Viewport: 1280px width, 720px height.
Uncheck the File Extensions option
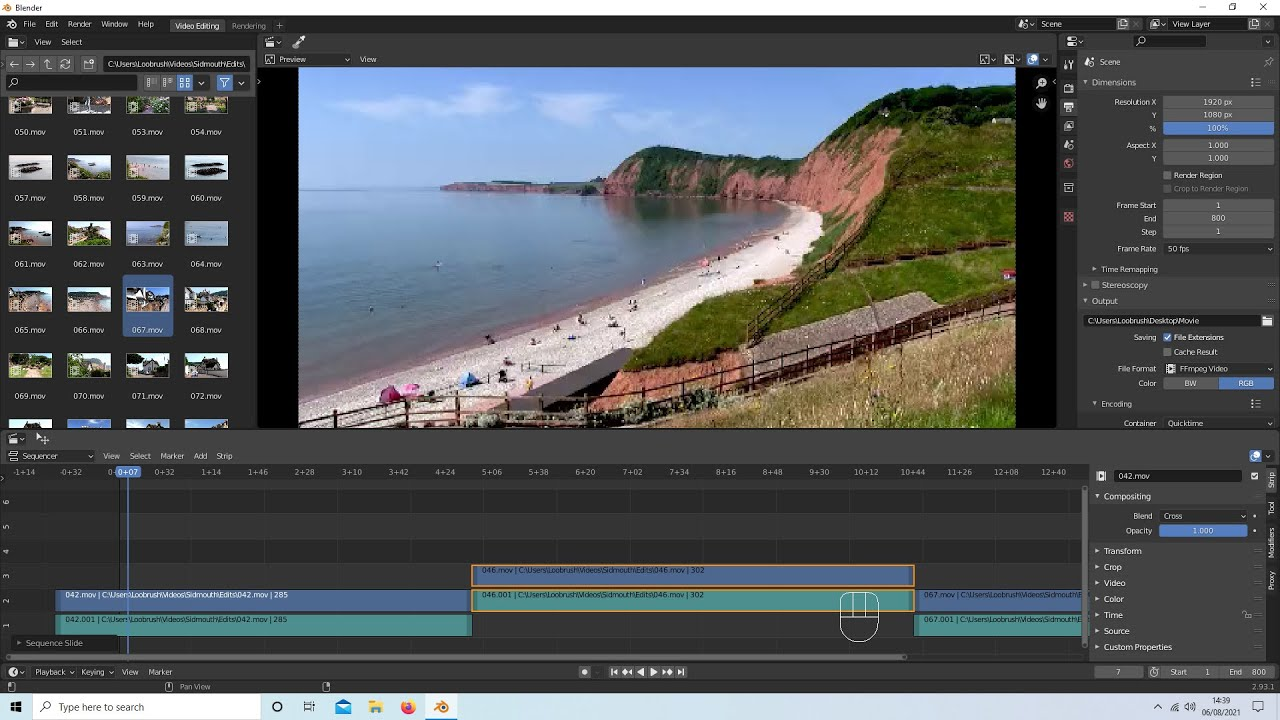point(1167,337)
